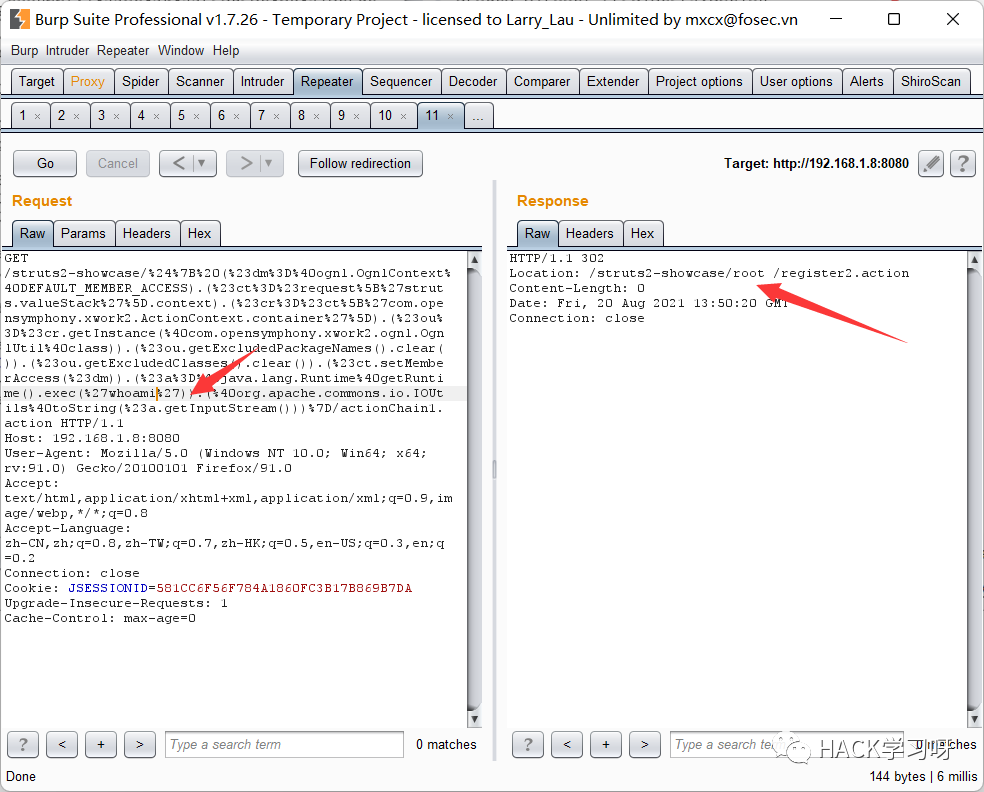Click the edit target pencil icon
Screen dimensions: 984x792
click(x=931, y=164)
